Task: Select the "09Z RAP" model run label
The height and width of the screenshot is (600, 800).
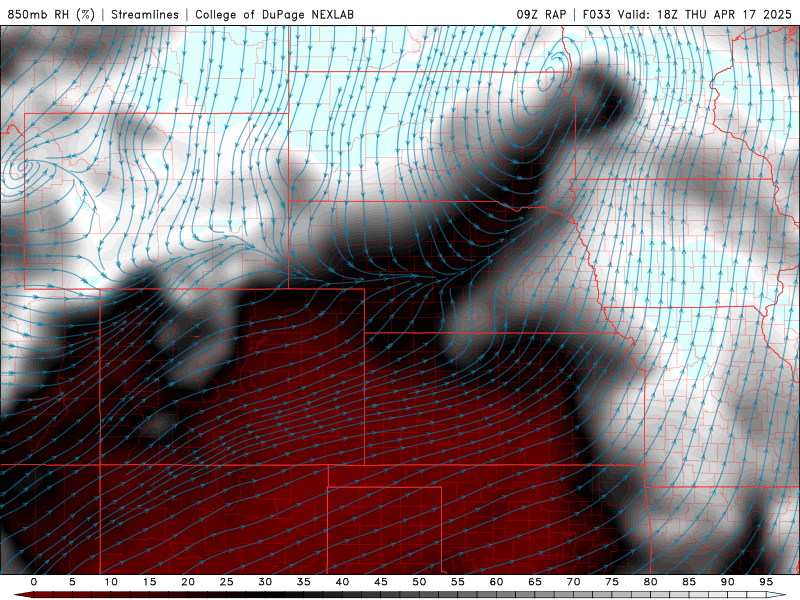Action: coord(541,14)
